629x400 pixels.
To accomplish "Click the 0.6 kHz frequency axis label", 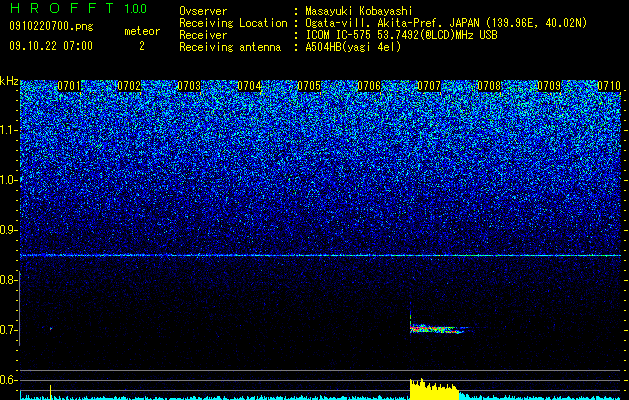I will 9,380.
